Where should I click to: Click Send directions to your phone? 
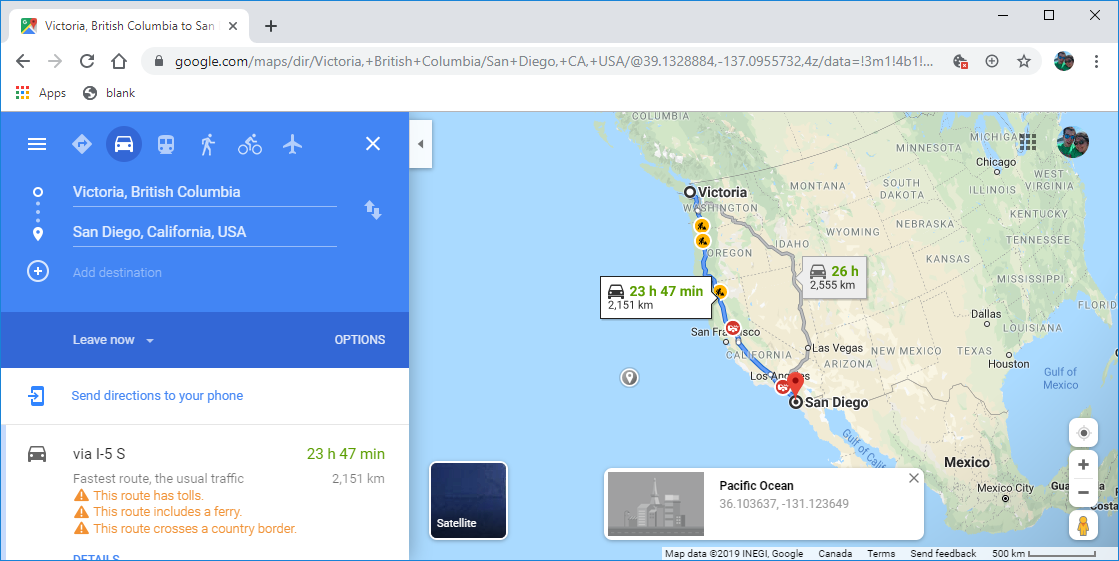[x=157, y=395]
